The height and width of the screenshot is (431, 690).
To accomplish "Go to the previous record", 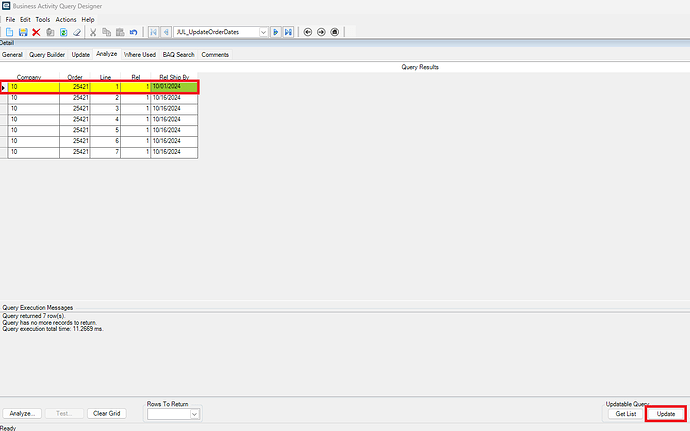I will pos(166,32).
